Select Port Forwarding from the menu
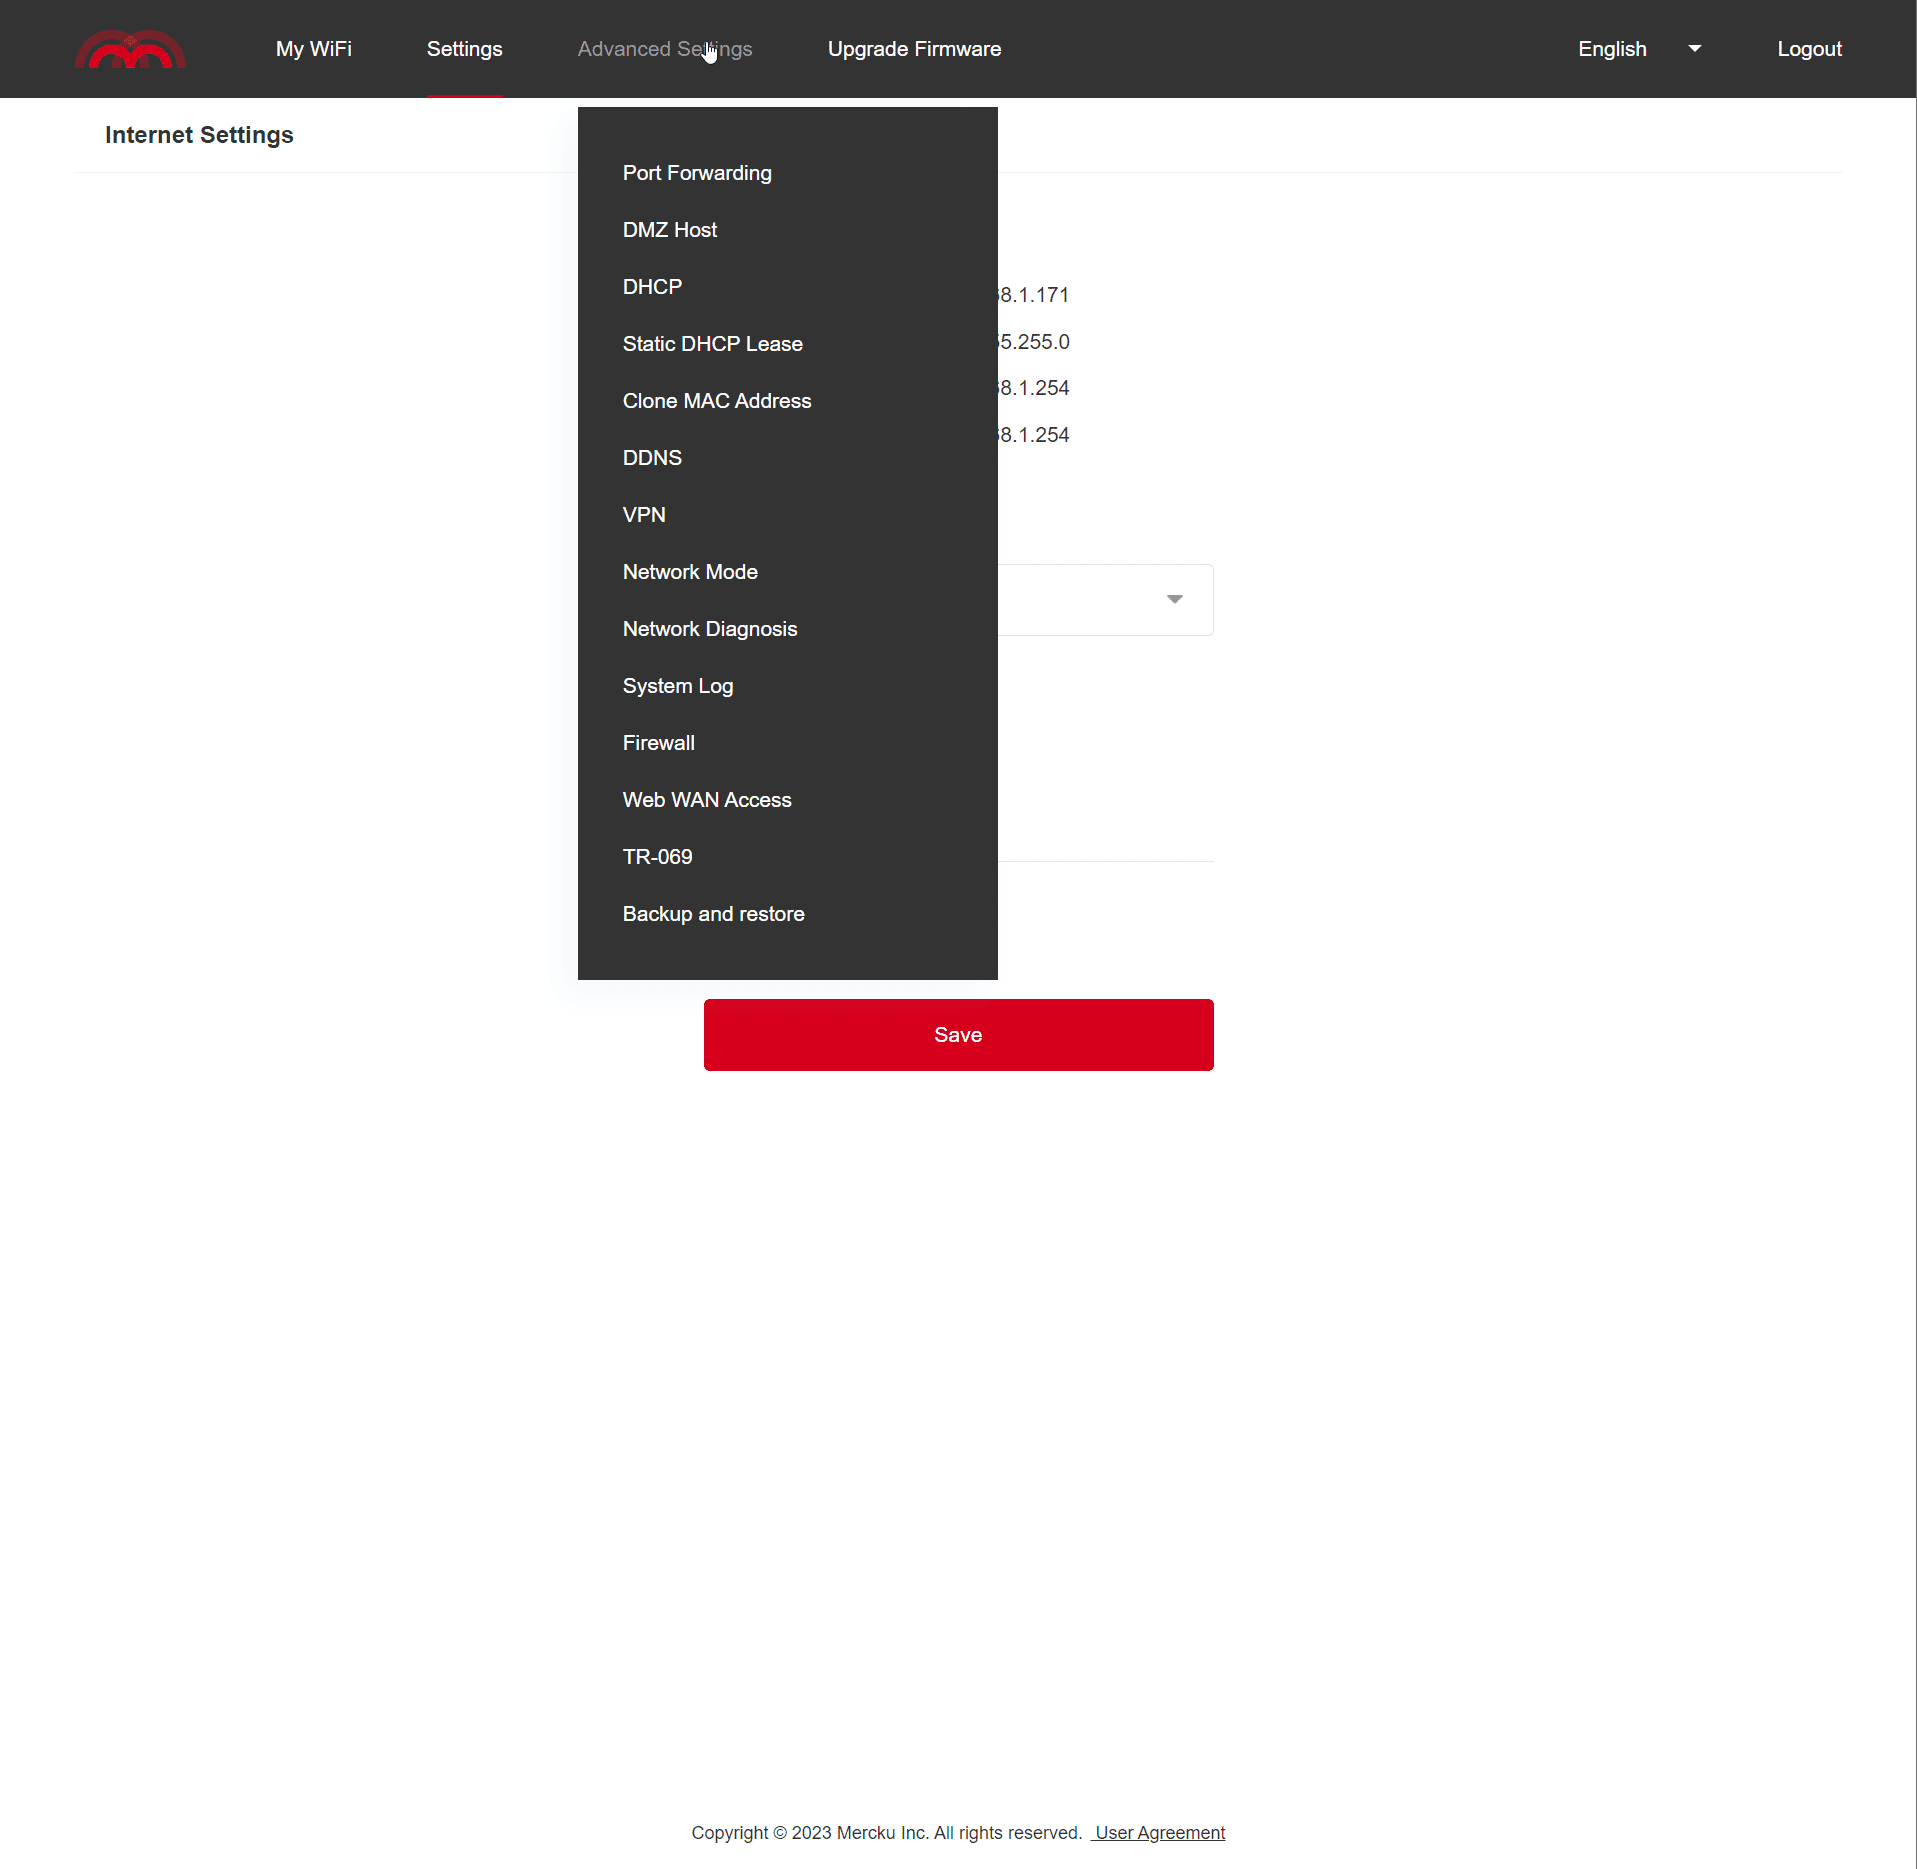1917x1869 pixels. click(696, 173)
